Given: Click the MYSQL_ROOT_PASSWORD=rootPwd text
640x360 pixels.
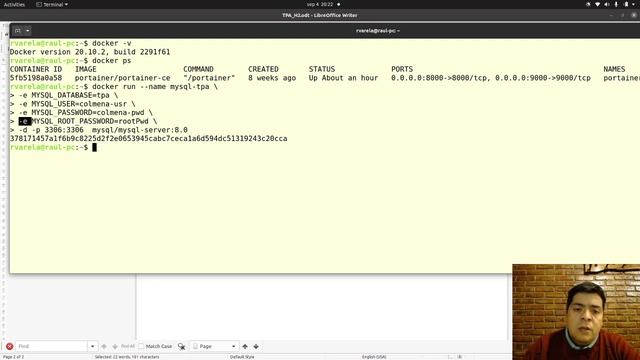Looking at the screenshot, I should click(x=90, y=121).
